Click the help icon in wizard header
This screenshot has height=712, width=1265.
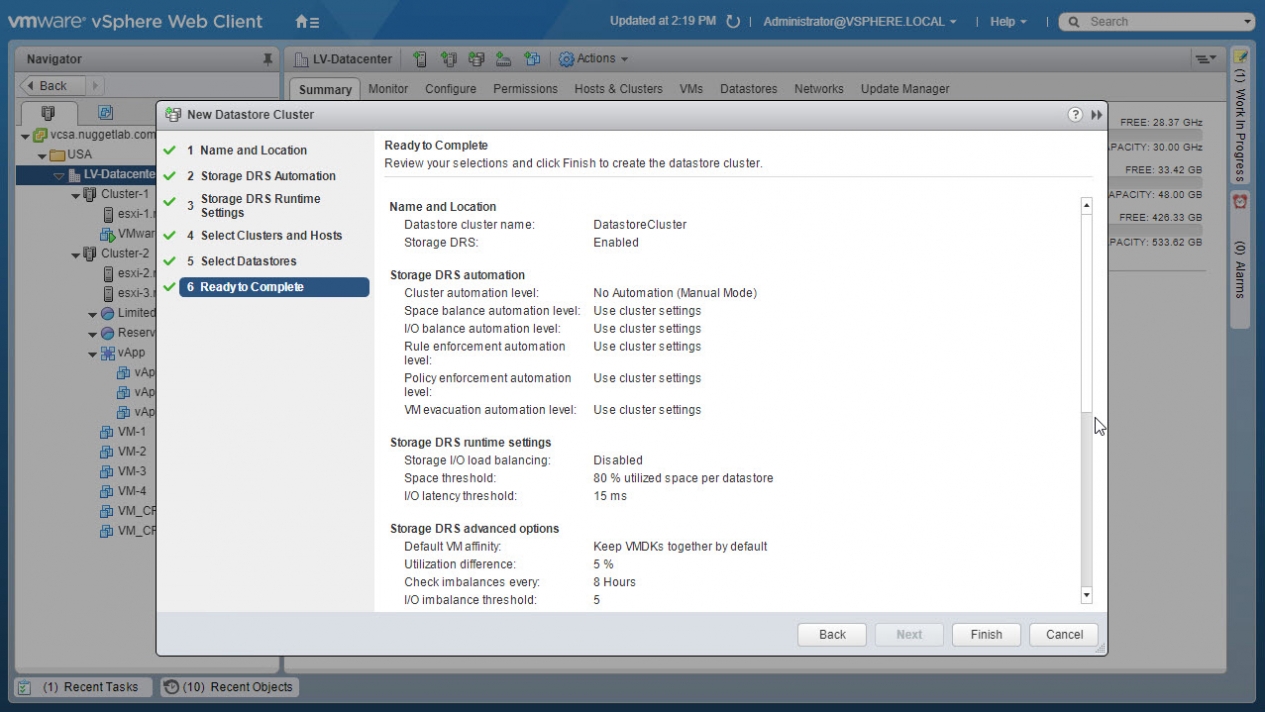point(1076,114)
